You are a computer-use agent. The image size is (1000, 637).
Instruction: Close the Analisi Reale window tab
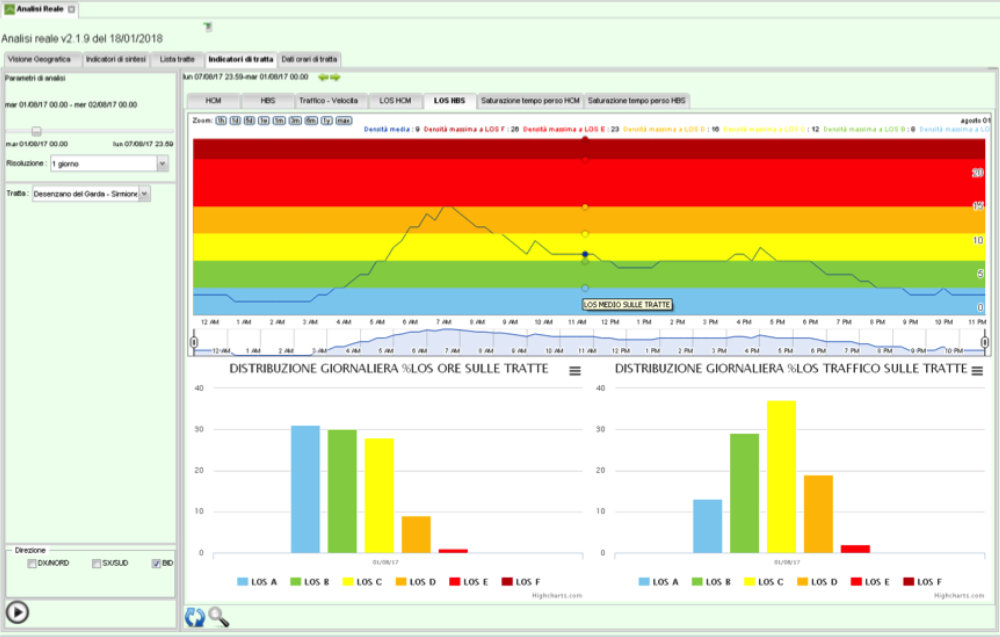click(71, 10)
